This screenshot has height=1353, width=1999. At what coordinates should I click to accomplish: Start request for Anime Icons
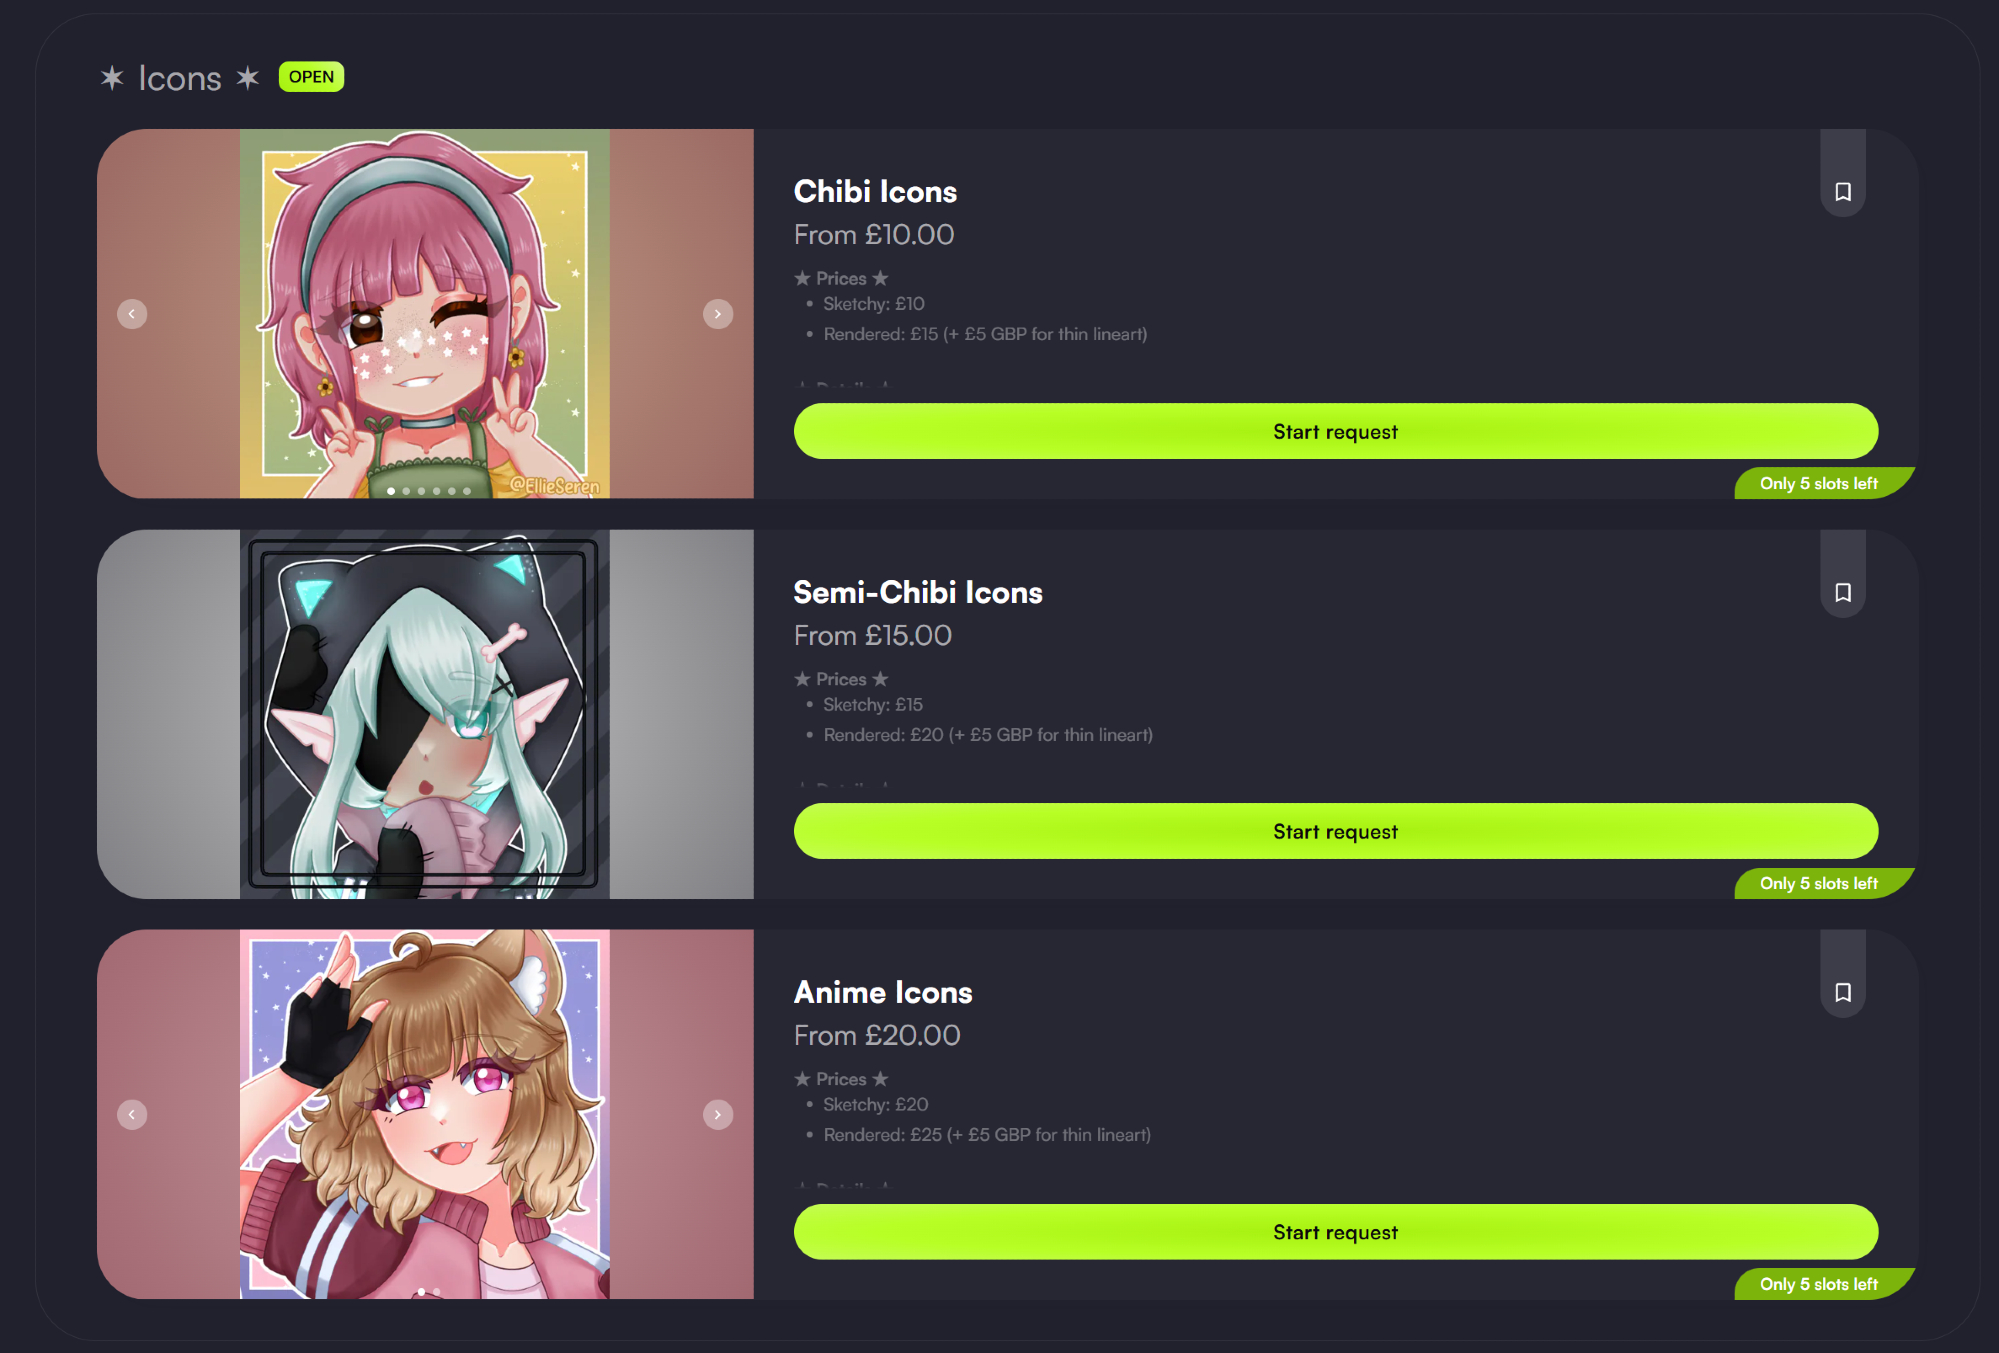tap(1336, 1232)
